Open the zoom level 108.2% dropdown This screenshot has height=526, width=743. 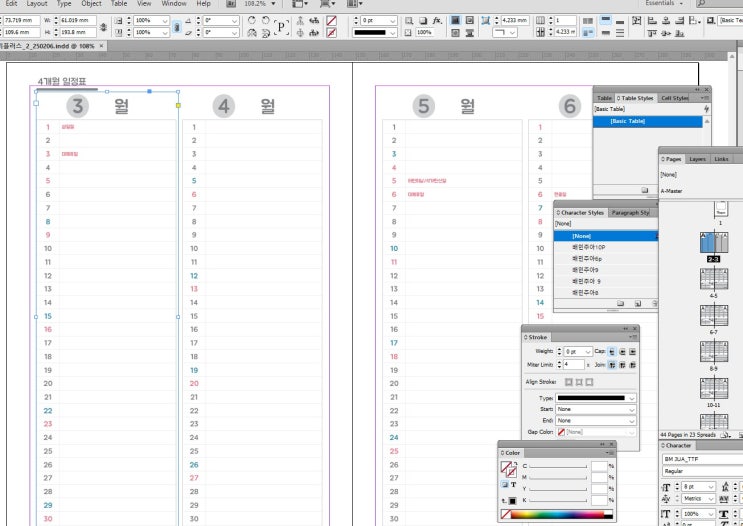coord(273,4)
